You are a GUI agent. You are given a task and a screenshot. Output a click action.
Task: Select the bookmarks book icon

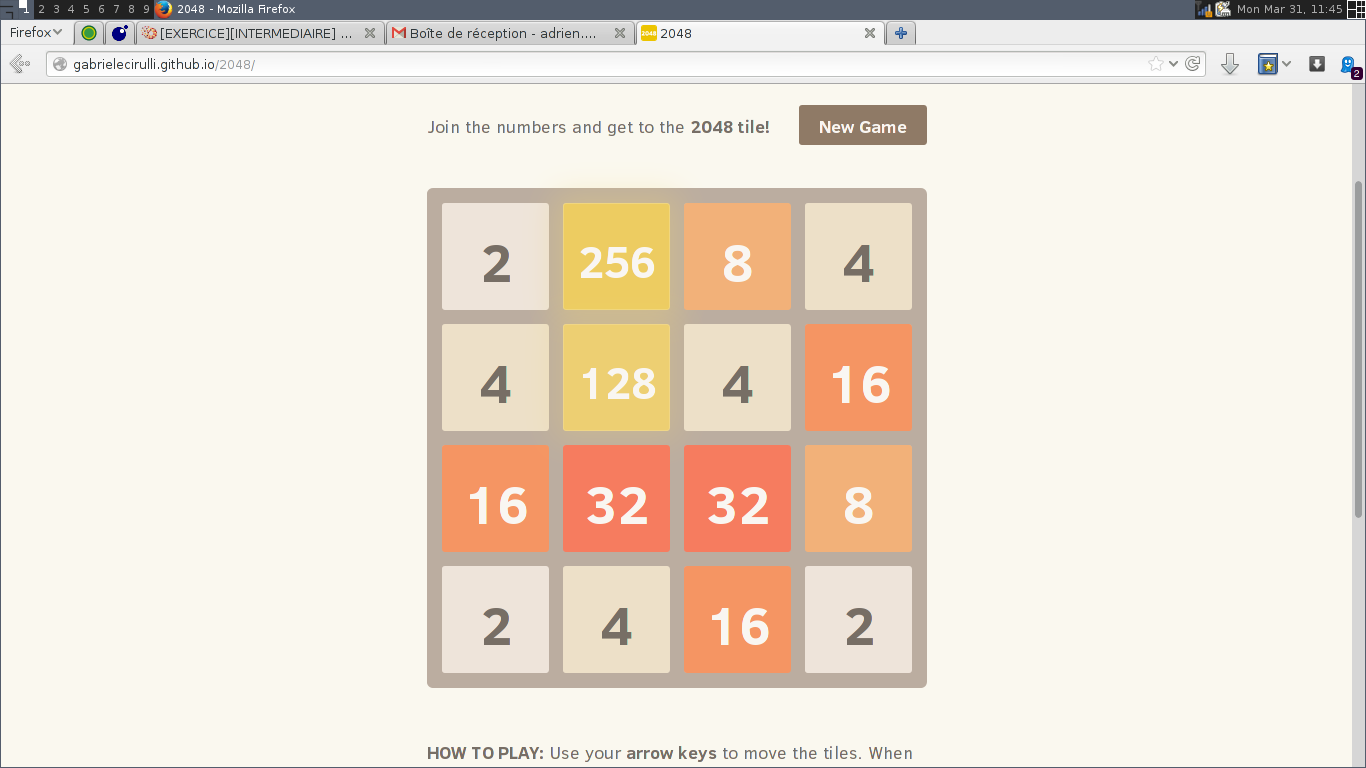tap(1268, 63)
